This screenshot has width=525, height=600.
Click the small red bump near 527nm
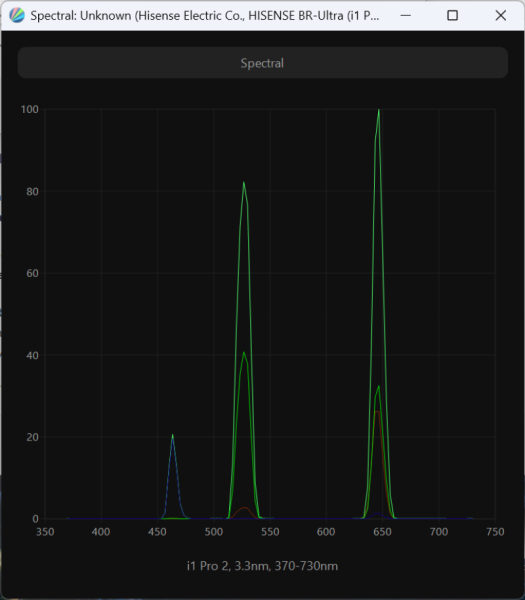[x=245, y=508]
